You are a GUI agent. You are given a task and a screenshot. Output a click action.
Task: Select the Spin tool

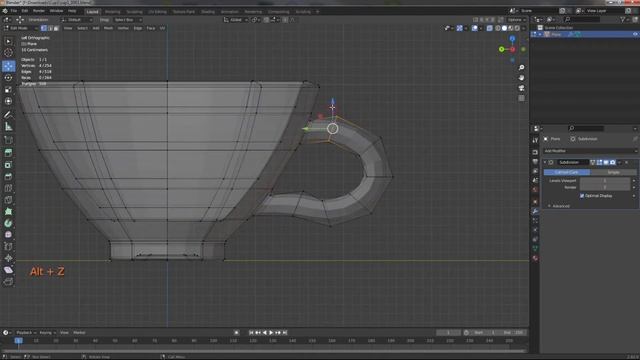8,223
